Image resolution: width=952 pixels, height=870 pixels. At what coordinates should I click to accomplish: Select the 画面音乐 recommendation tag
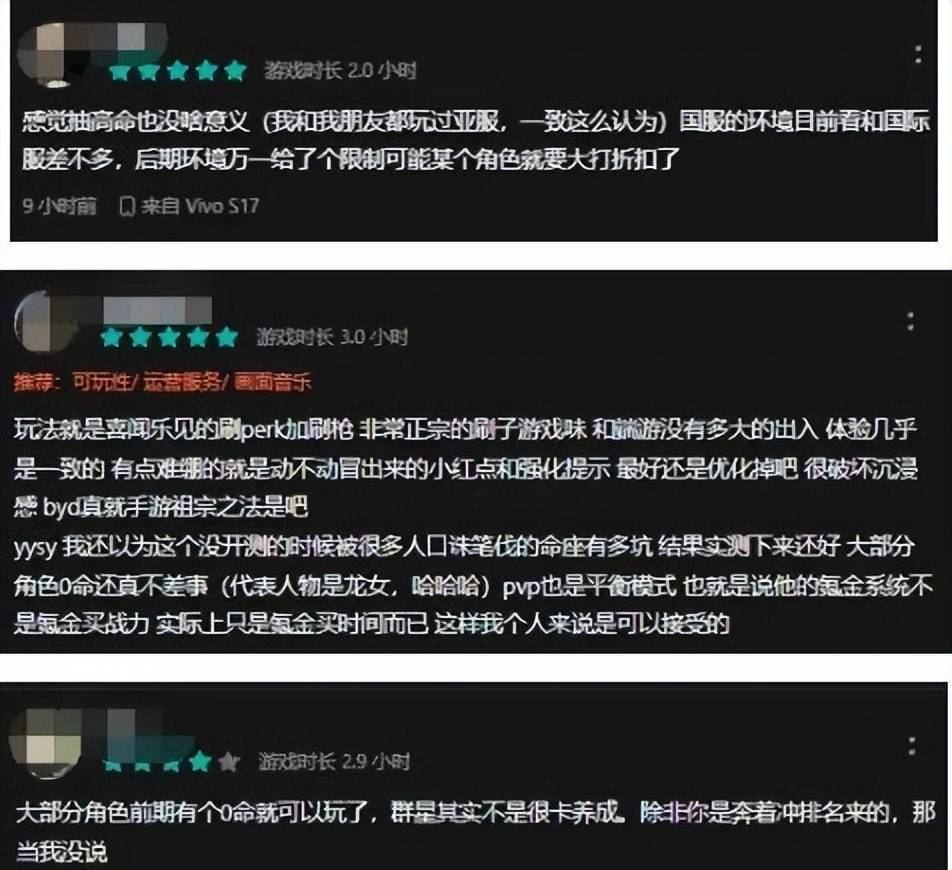(x=272, y=382)
